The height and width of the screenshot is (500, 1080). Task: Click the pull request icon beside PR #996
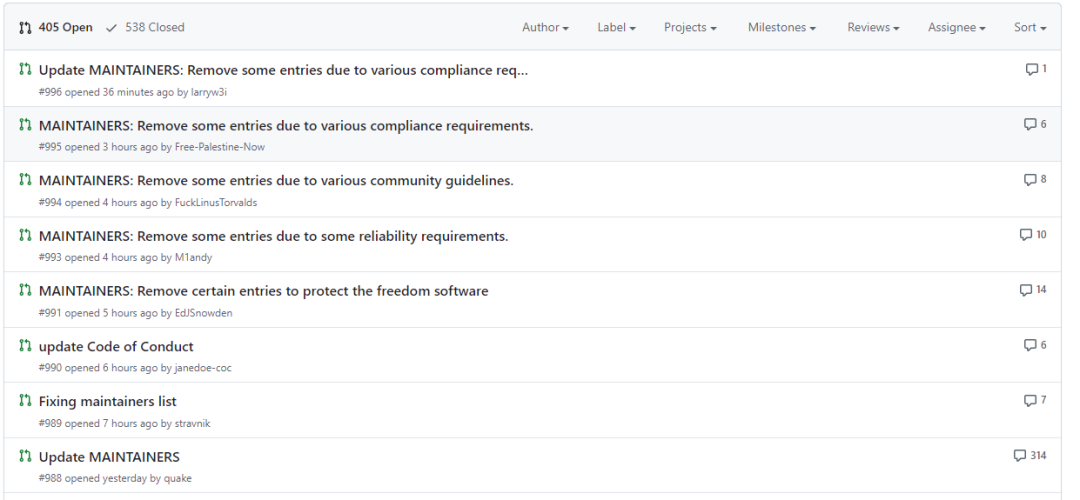[25, 69]
